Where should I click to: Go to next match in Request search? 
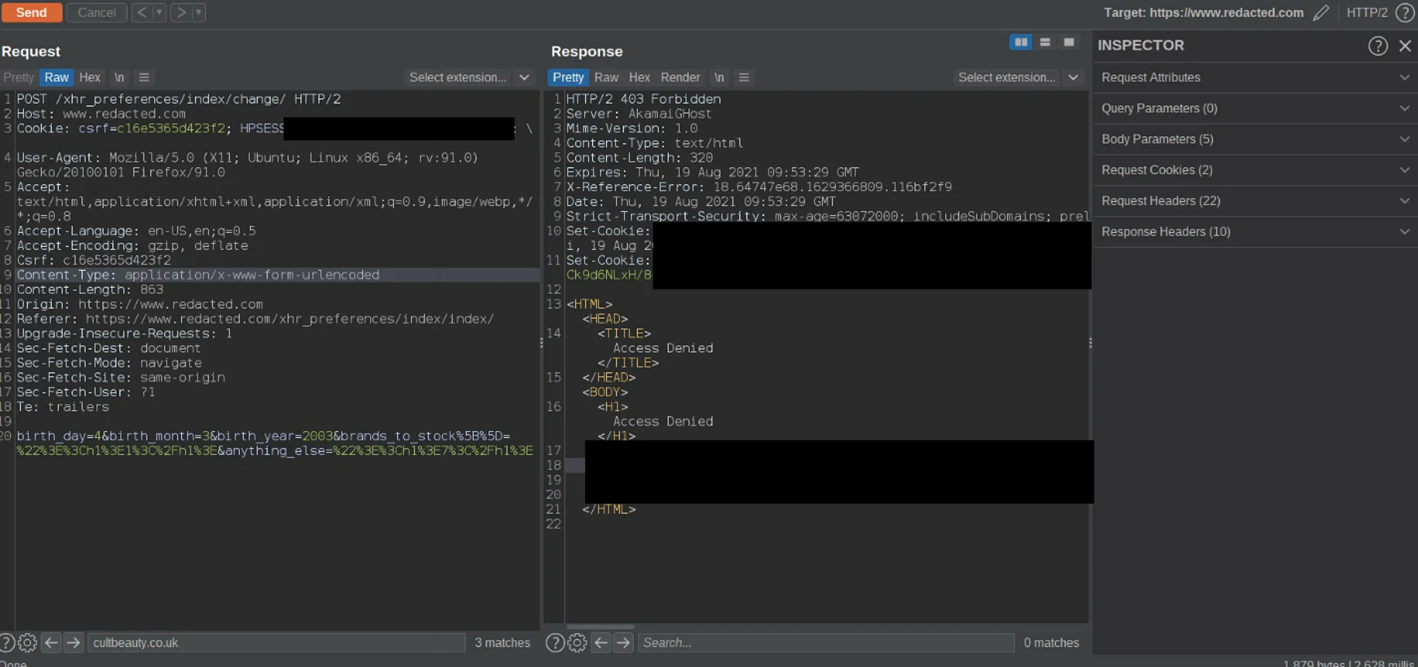coord(73,643)
